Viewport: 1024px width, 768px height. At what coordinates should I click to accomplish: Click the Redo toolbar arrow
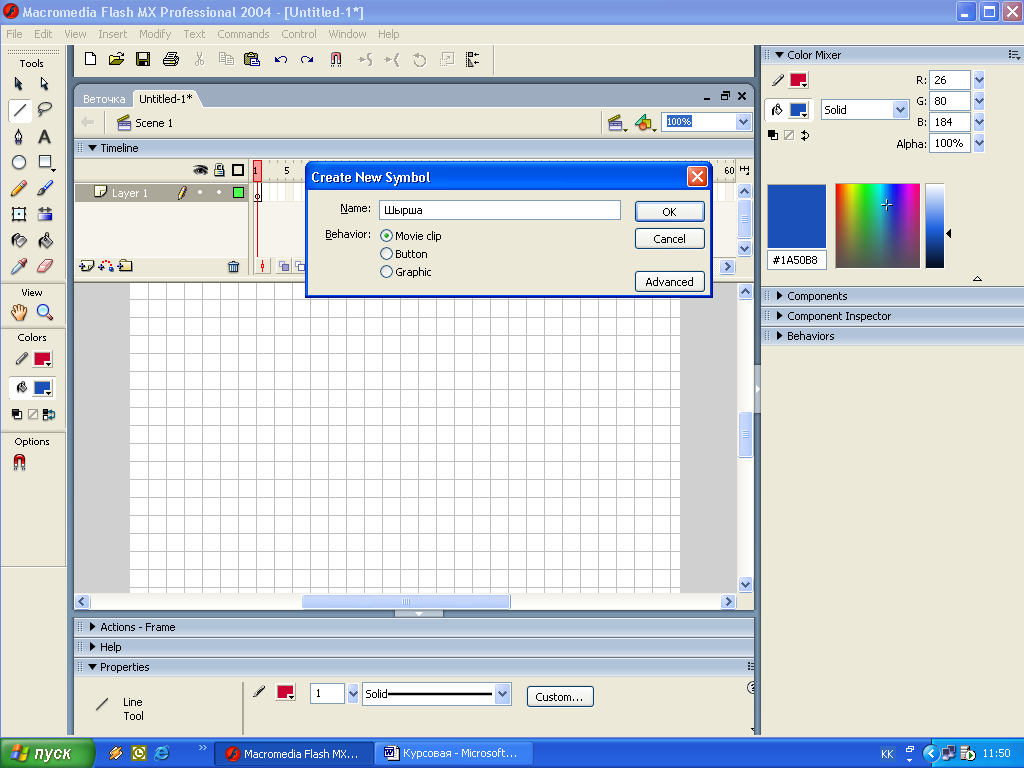[307, 59]
